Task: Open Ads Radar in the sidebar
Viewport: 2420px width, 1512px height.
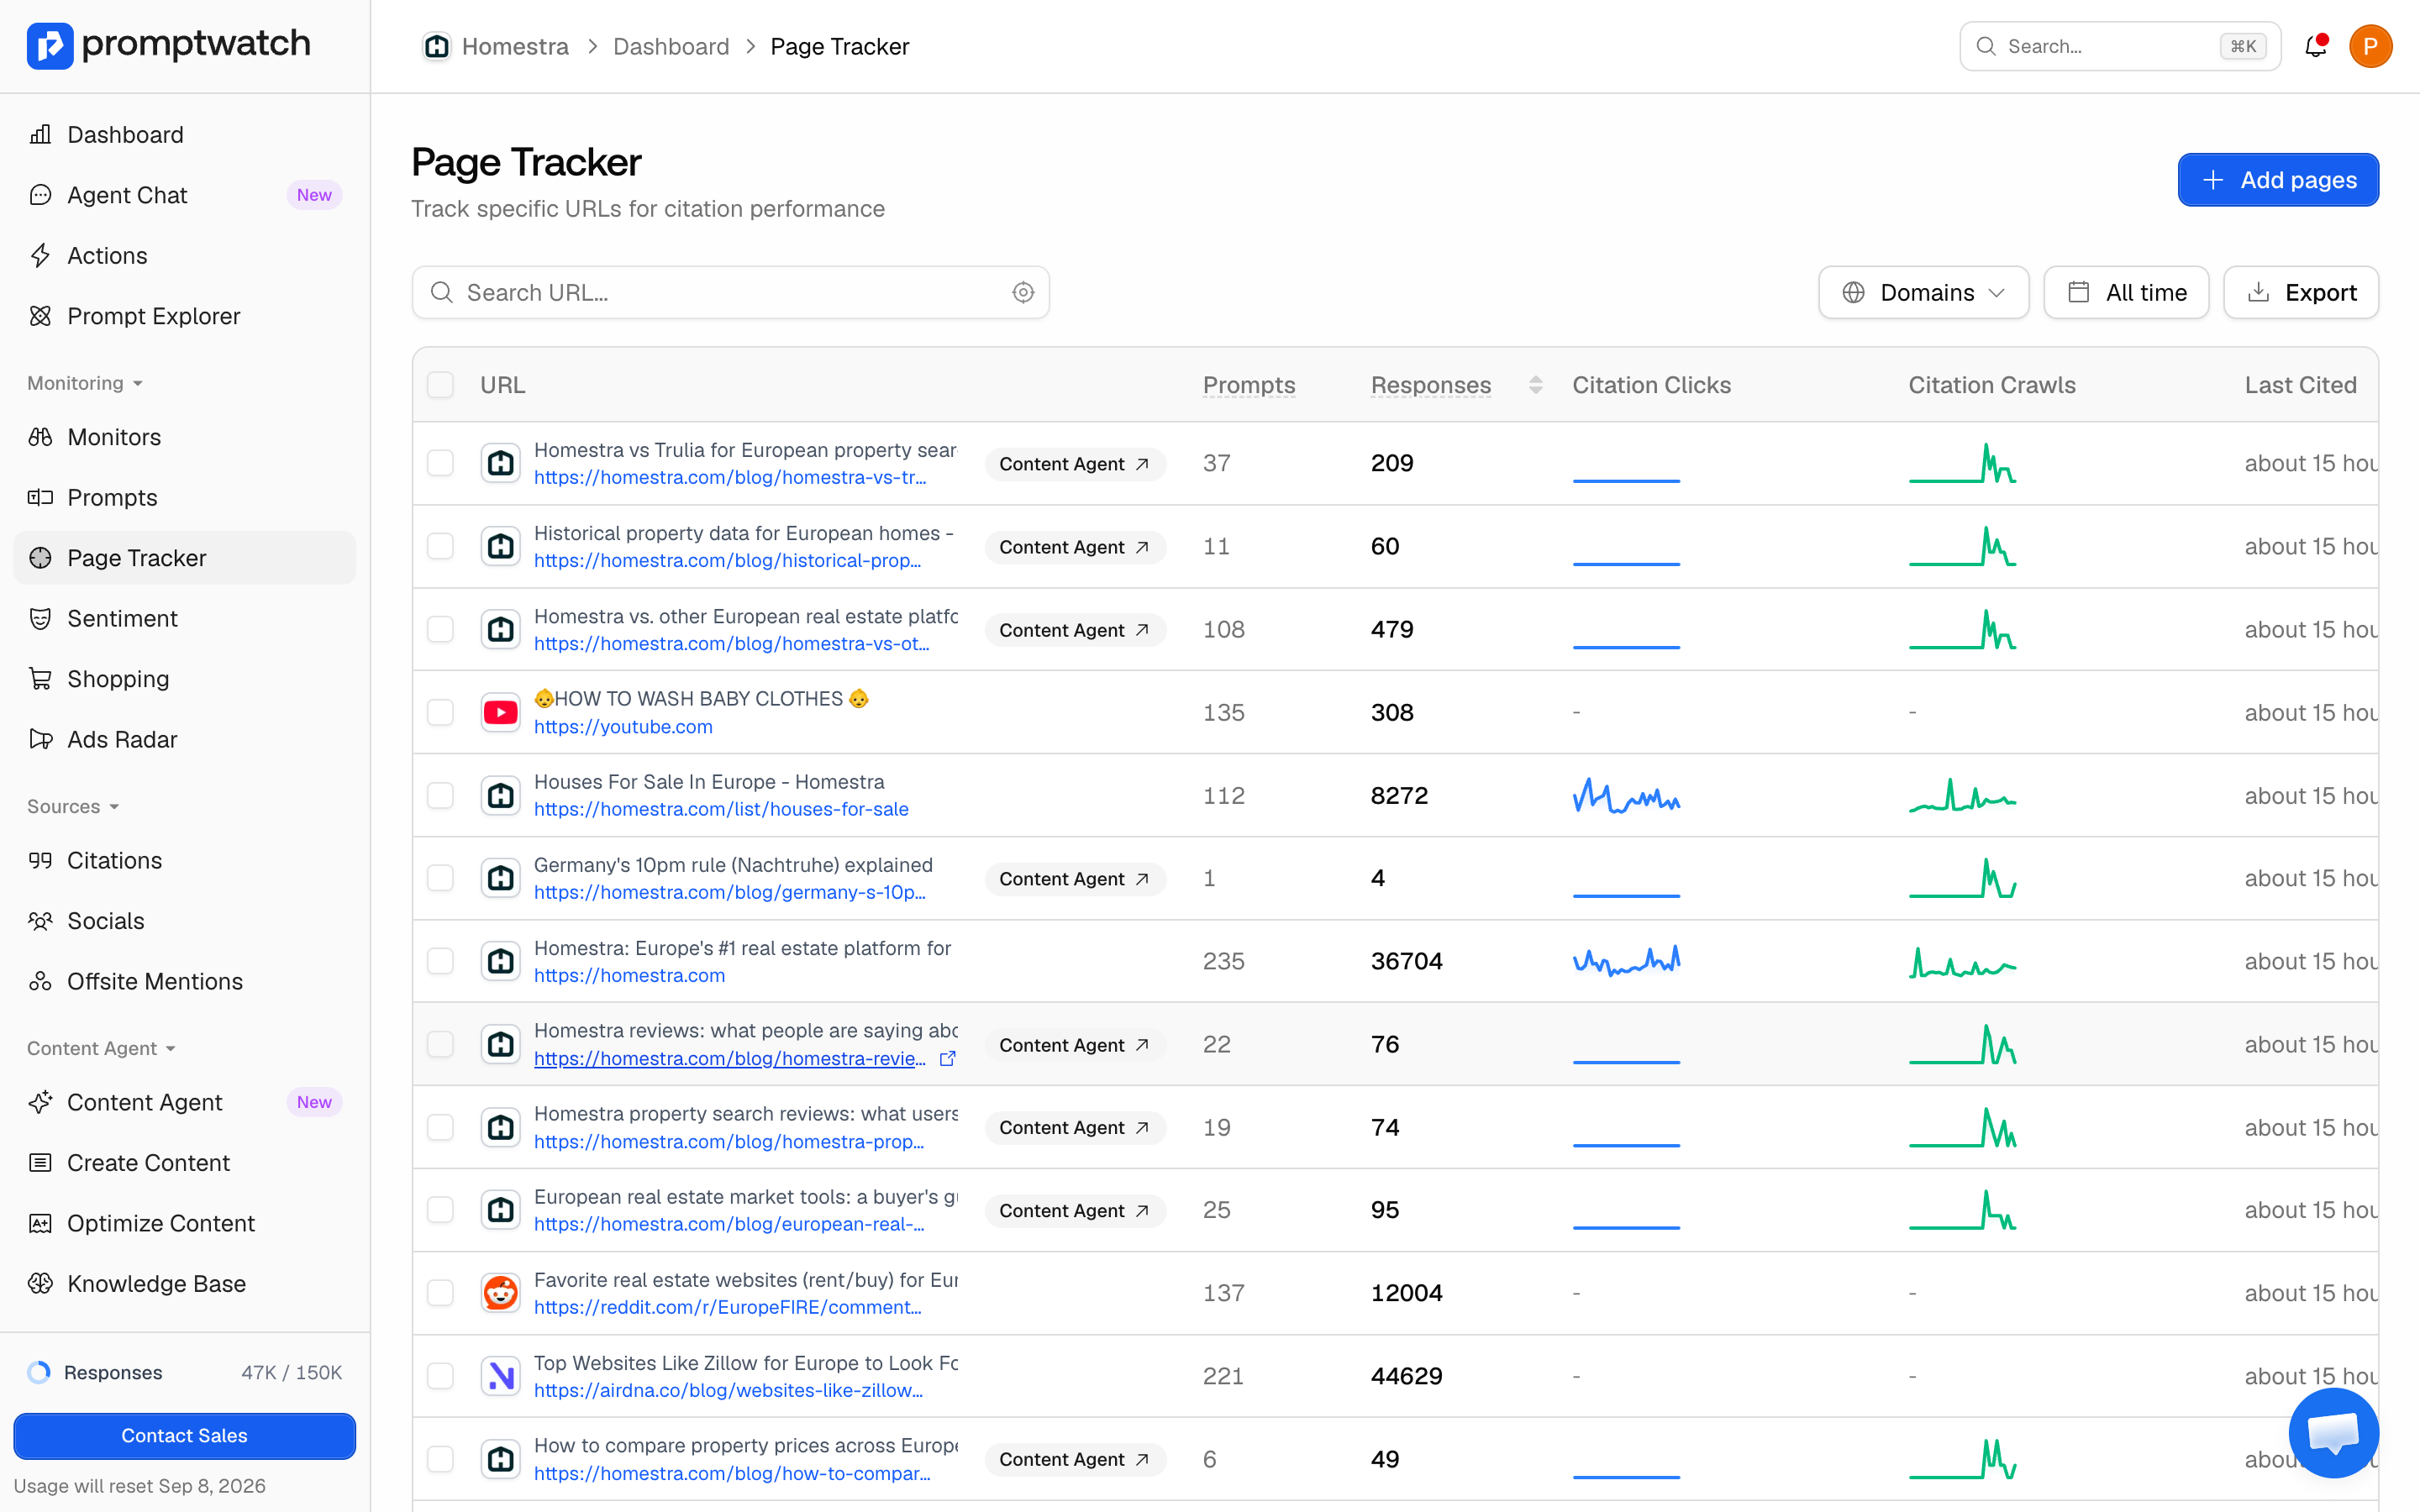Action: [x=185, y=739]
